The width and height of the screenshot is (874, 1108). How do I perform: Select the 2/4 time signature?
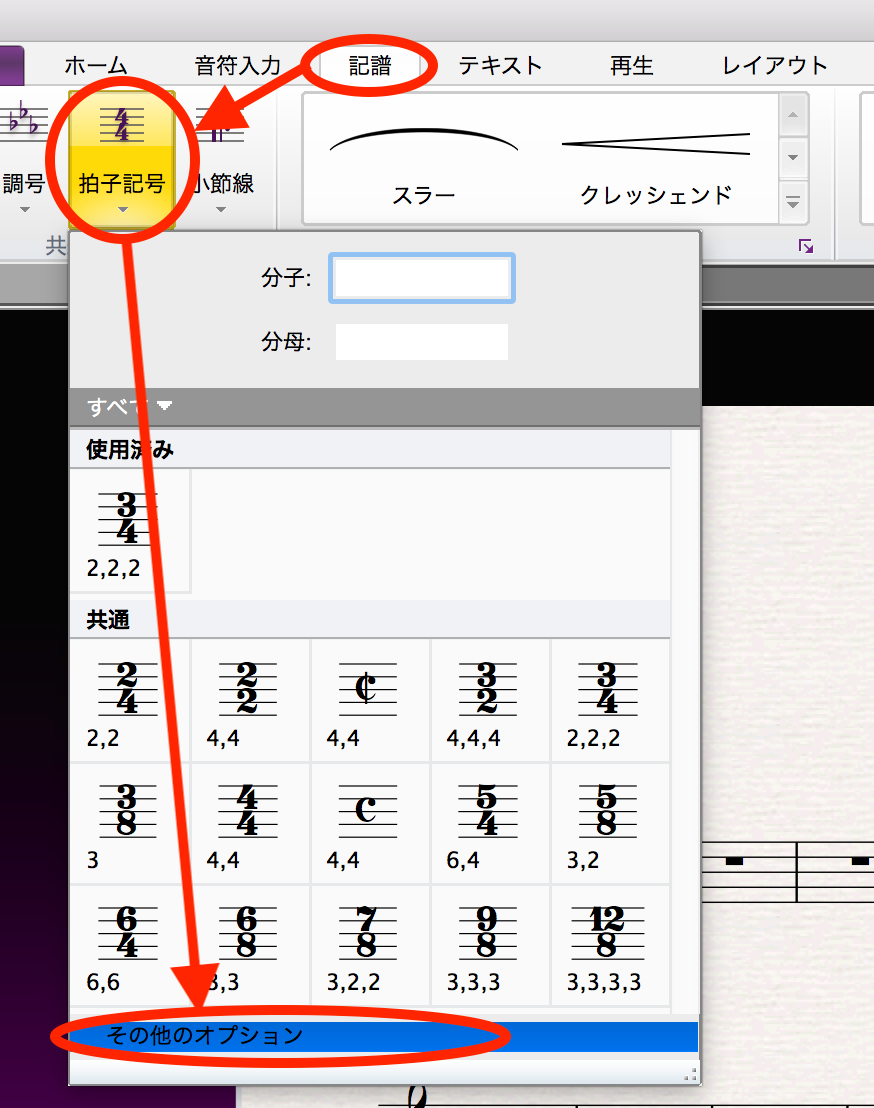click(x=129, y=699)
